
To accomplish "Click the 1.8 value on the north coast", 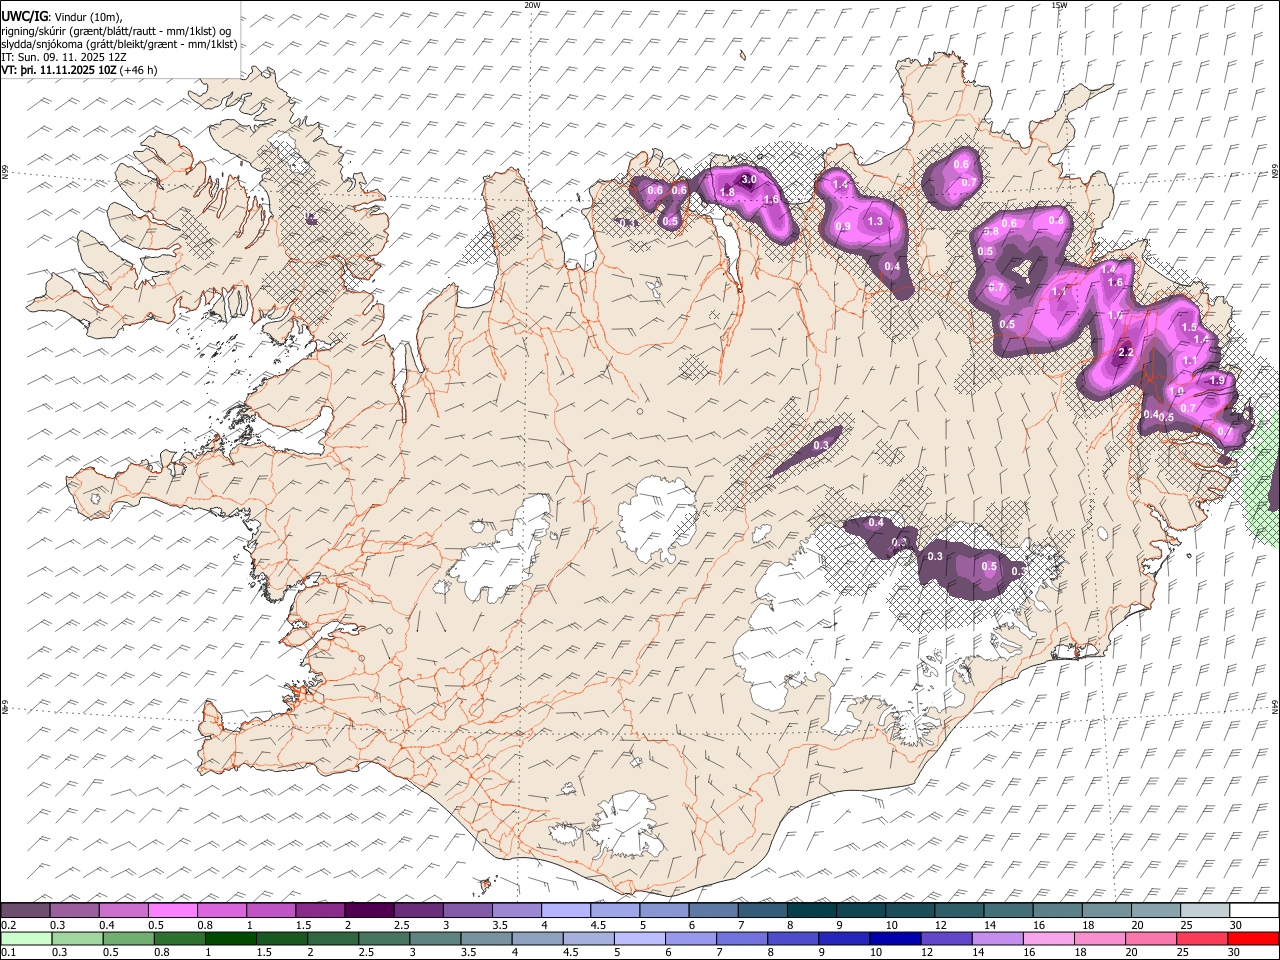I will pos(728,192).
